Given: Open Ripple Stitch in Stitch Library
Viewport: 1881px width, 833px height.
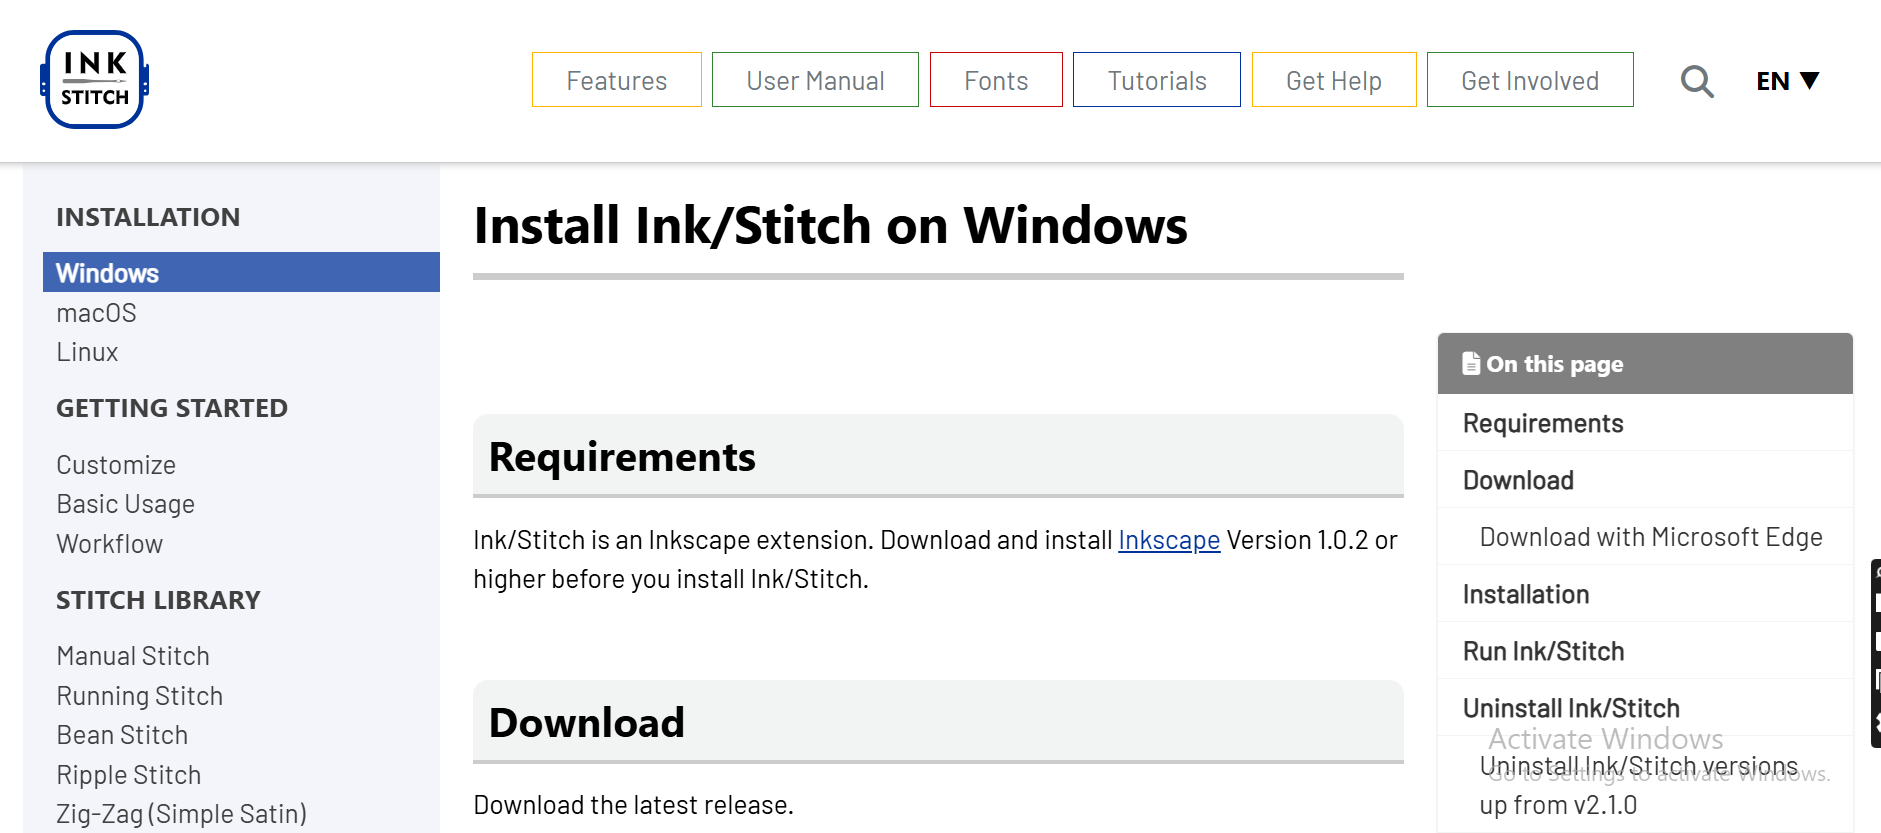Looking at the screenshot, I should (128, 775).
